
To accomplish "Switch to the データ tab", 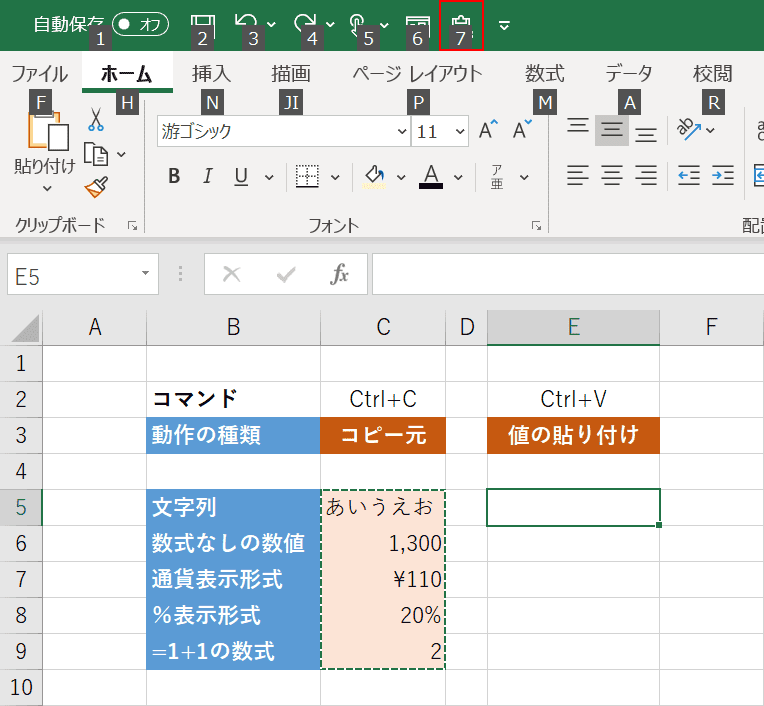I will tap(629, 74).
